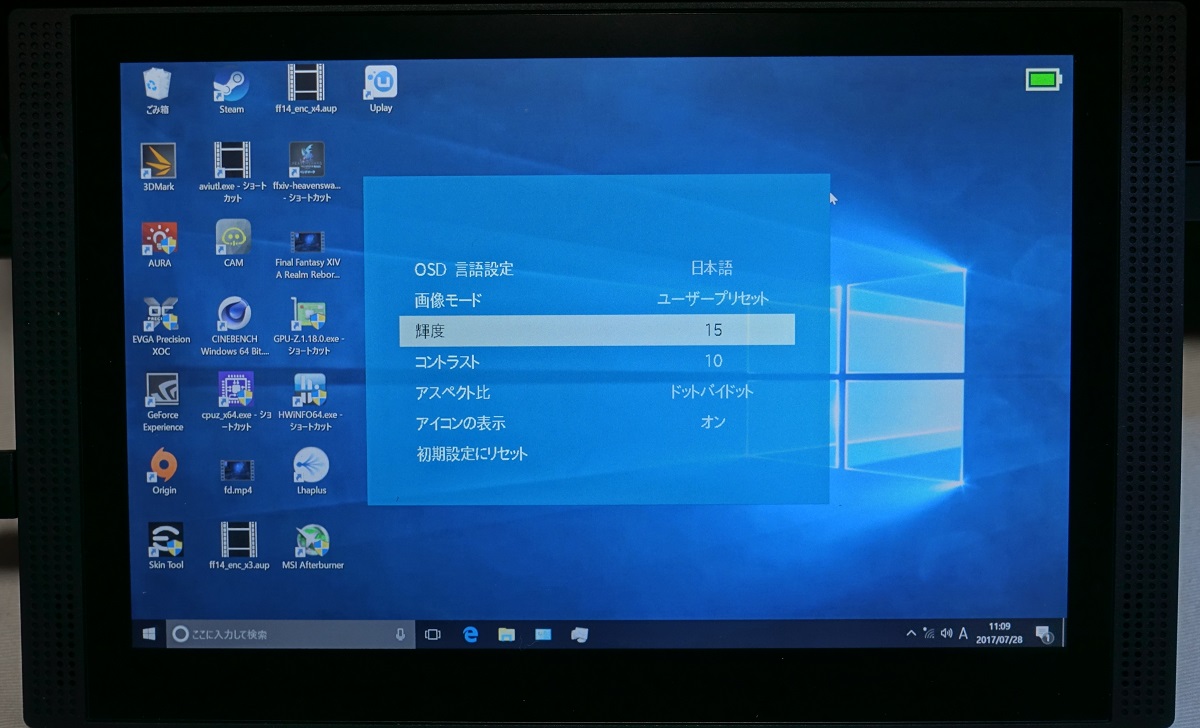Select the highlighted 輝度 brightness row
1200x728 pixels.
[x=597, y=330]
